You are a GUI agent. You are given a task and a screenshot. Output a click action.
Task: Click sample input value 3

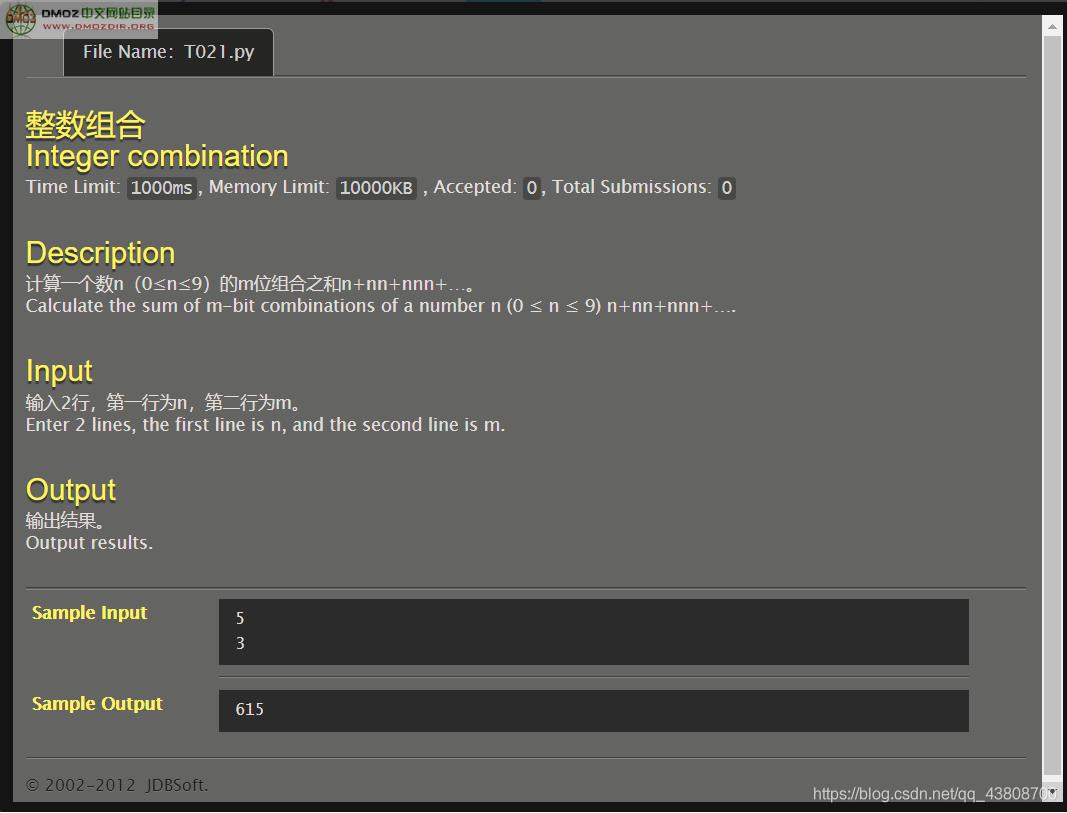click(240, 644)
